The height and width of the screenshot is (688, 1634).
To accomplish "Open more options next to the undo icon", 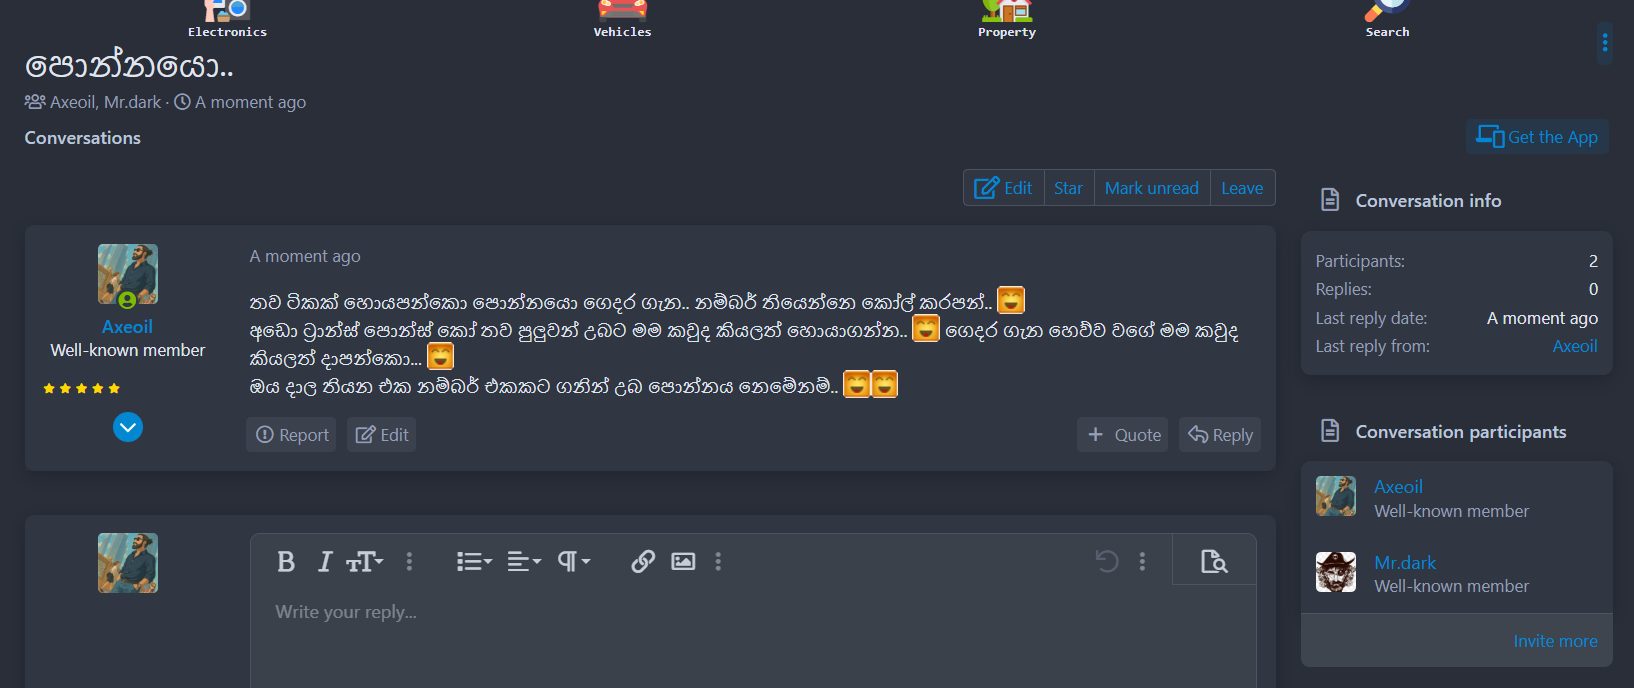I will 1142,562.
